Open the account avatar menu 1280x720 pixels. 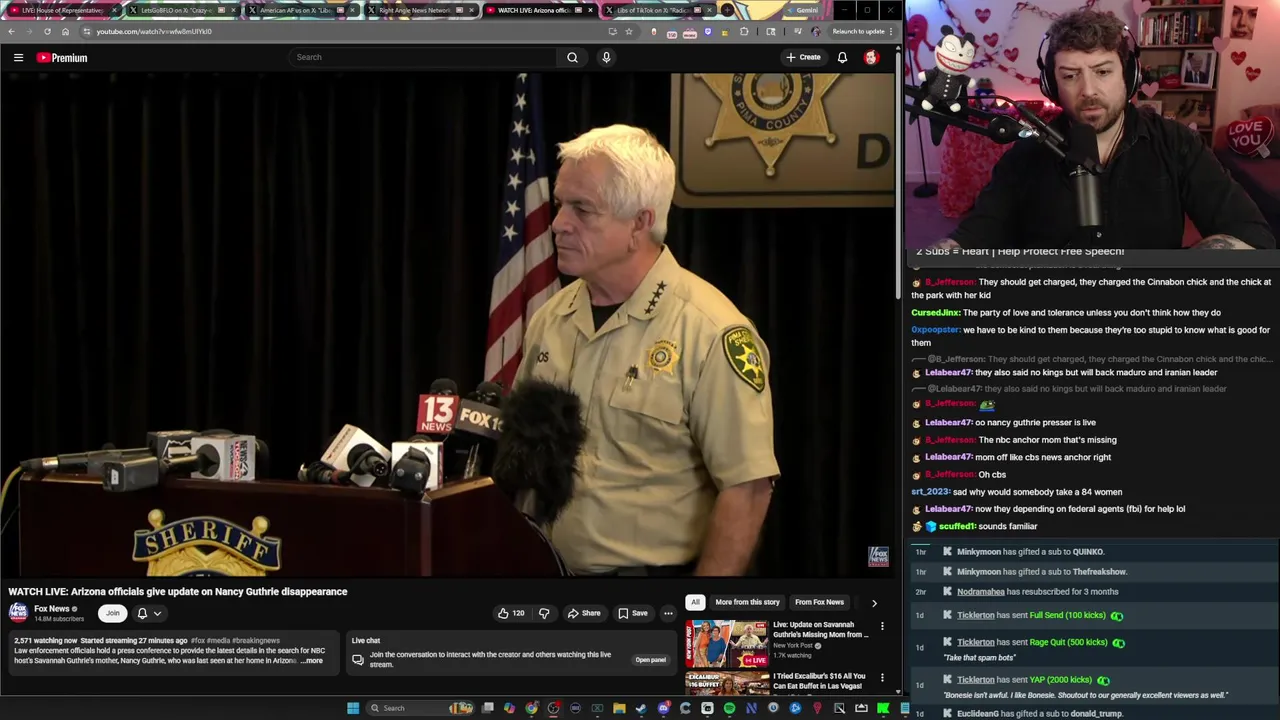(871, 57)
